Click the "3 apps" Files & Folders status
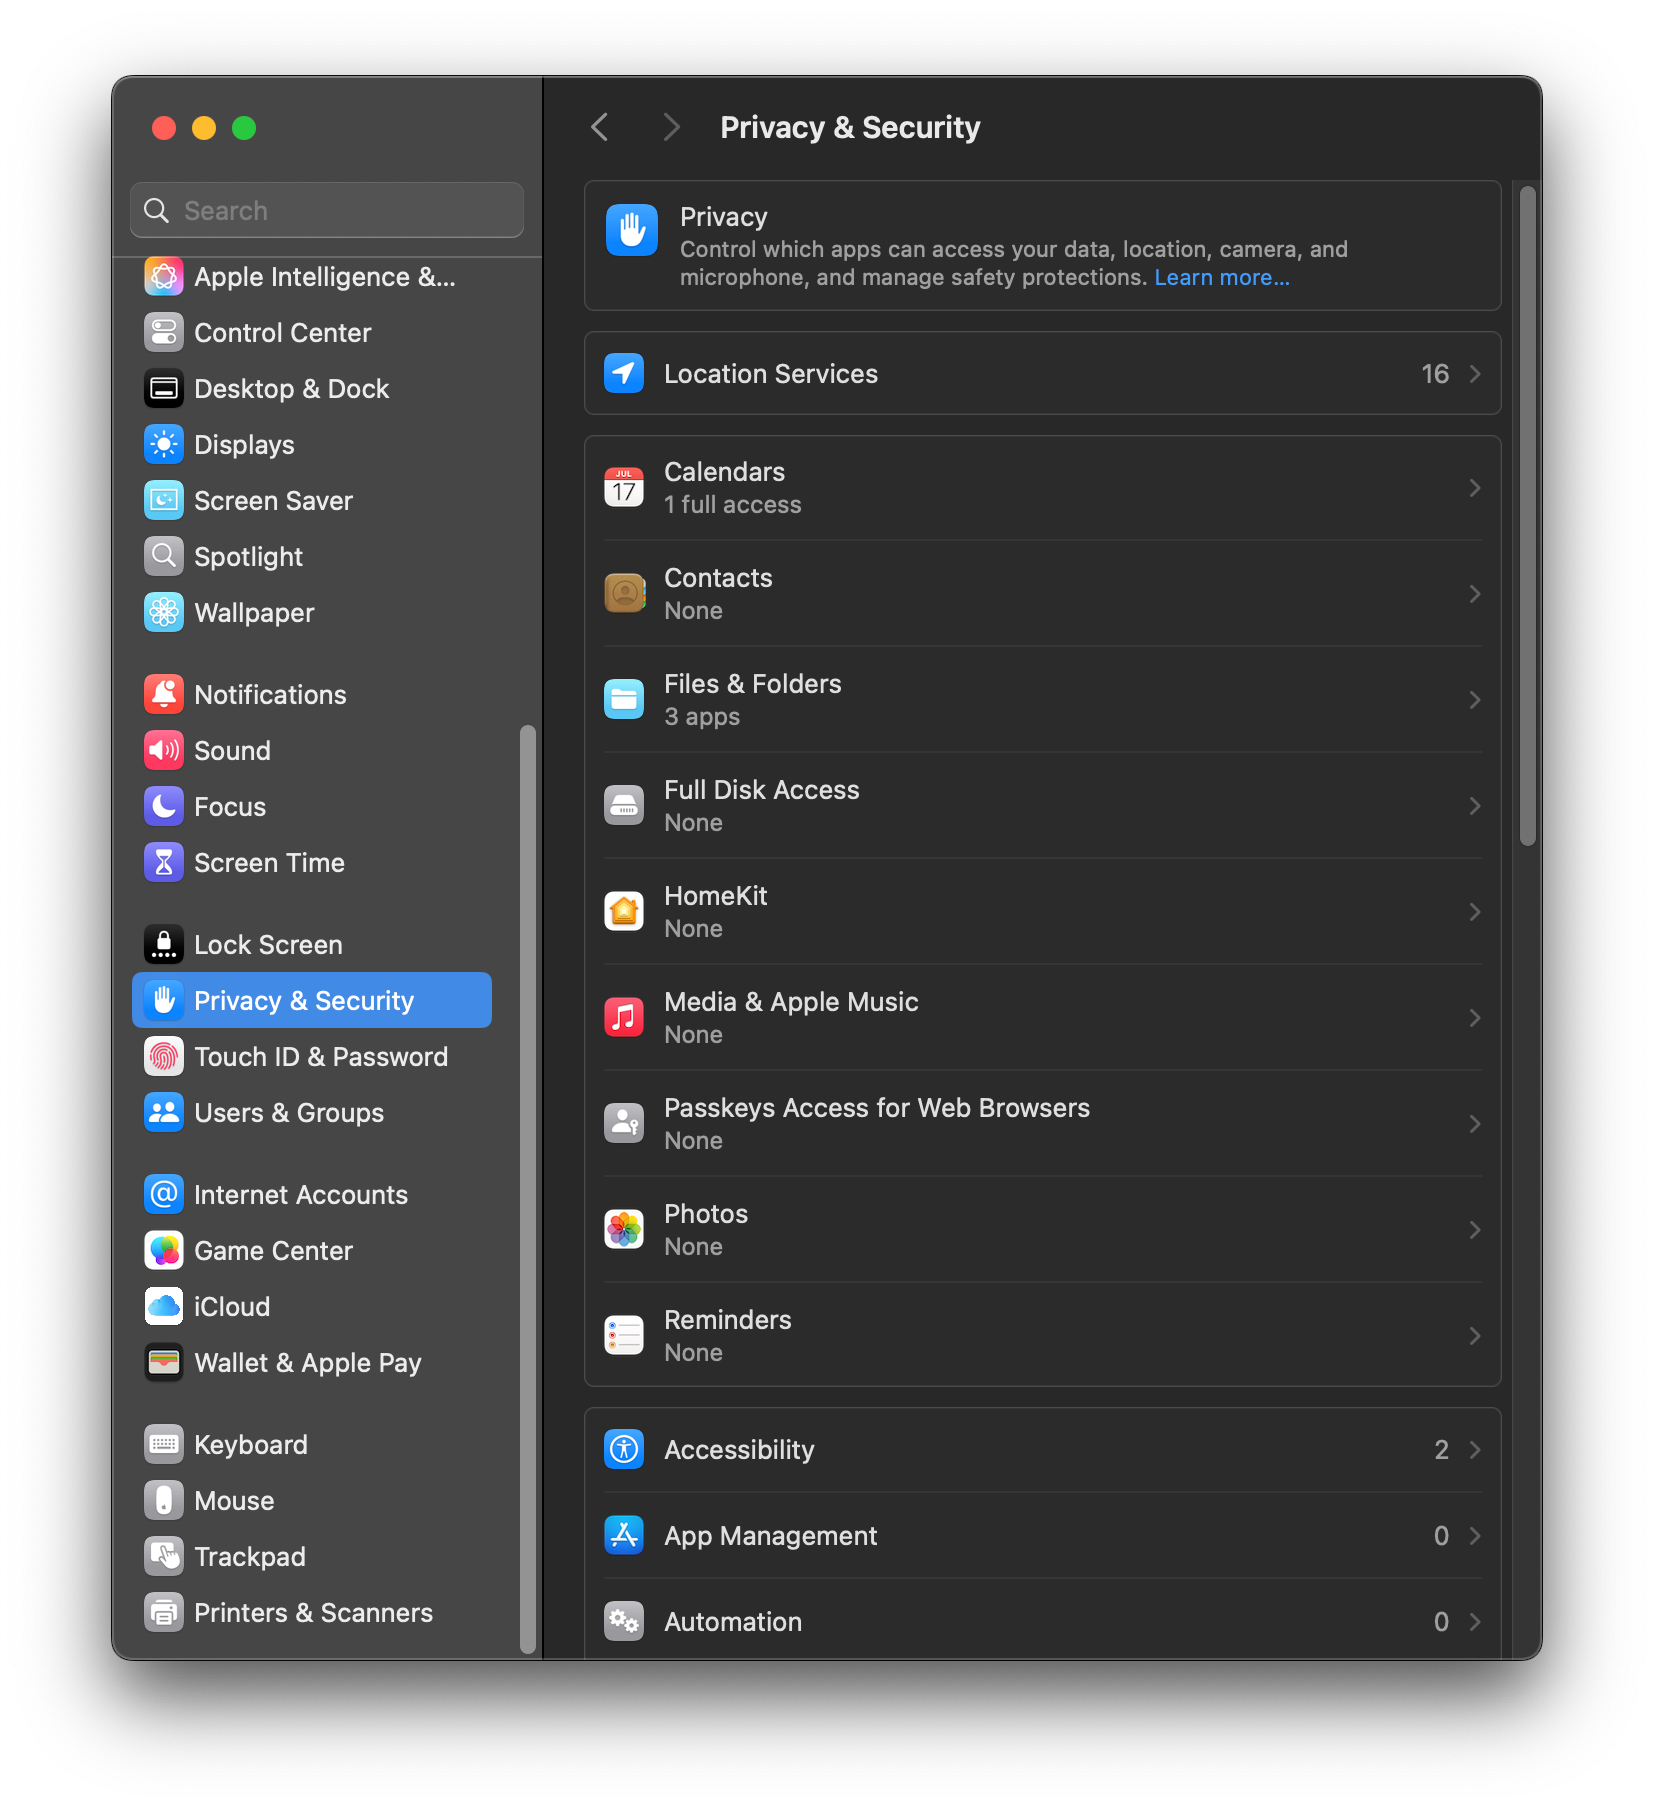 click(702, 717)
